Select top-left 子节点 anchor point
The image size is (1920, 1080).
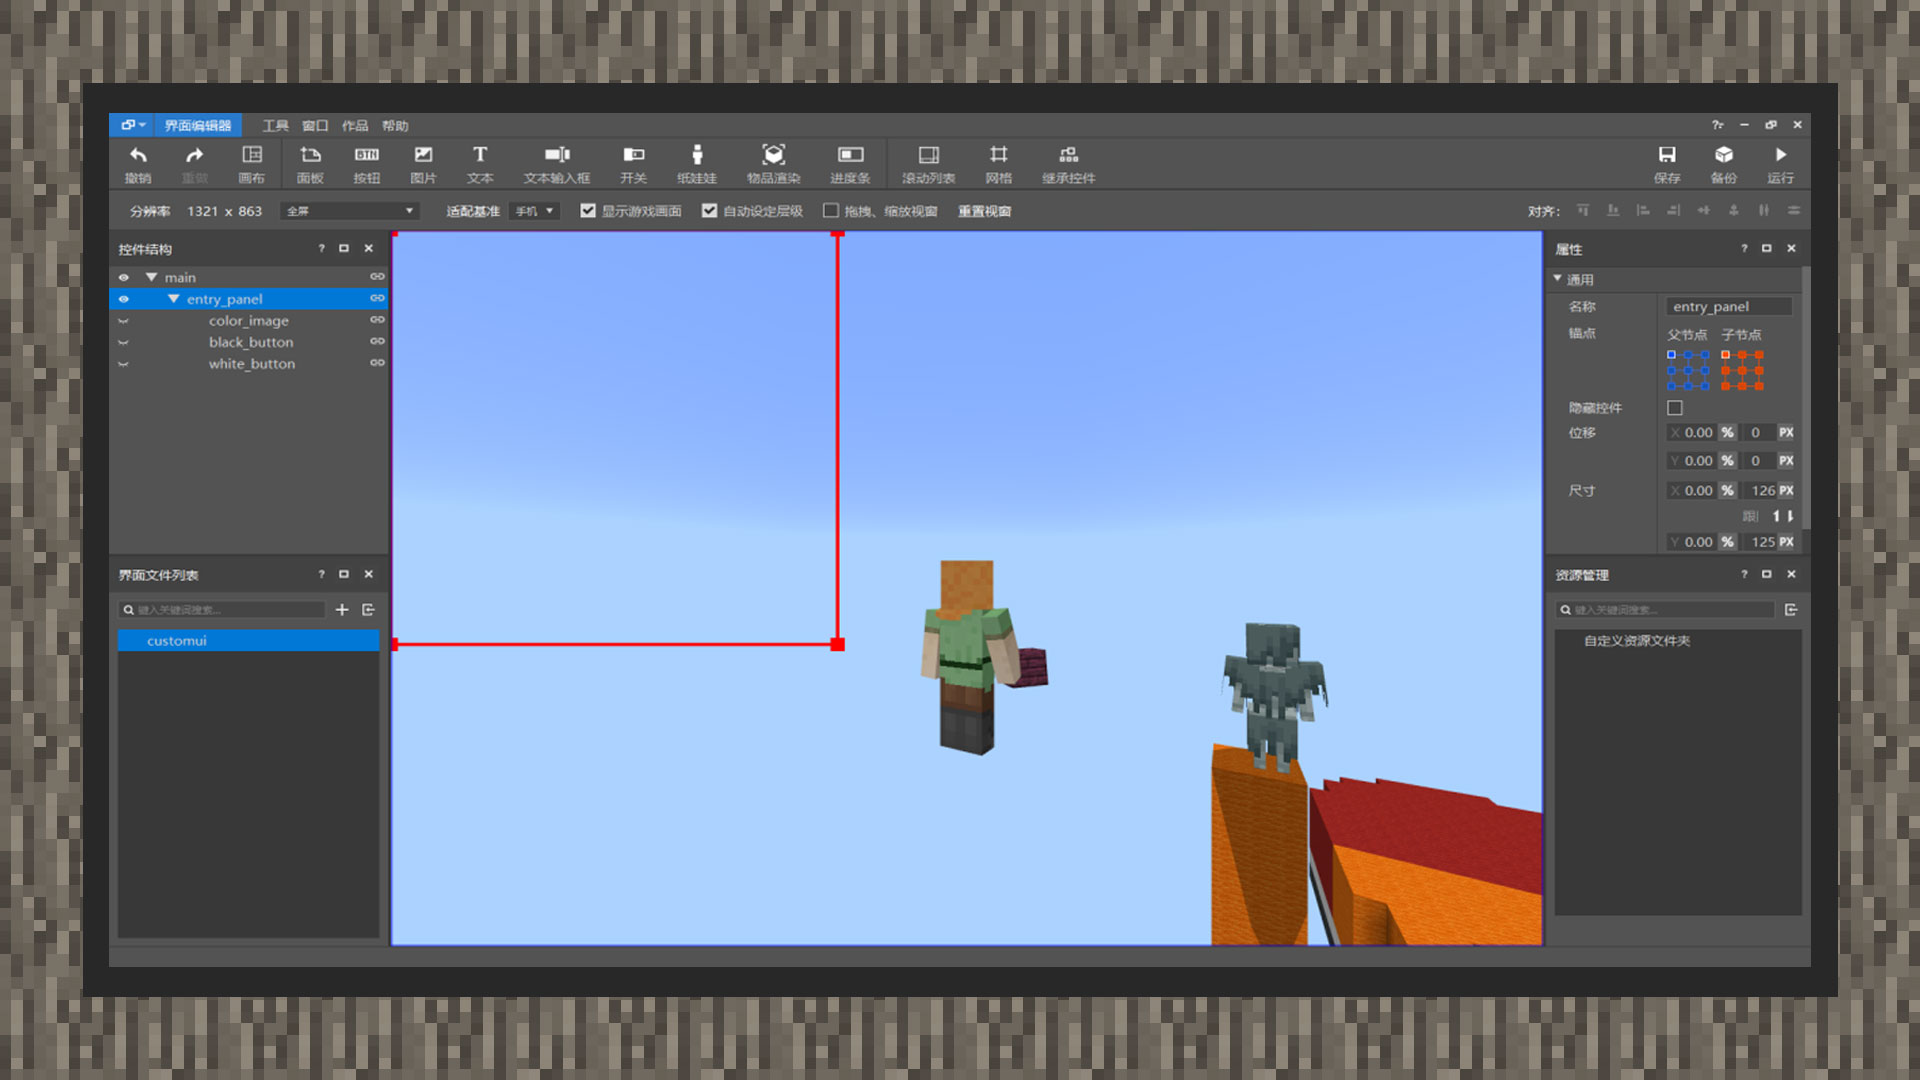tap(1725, 355)
